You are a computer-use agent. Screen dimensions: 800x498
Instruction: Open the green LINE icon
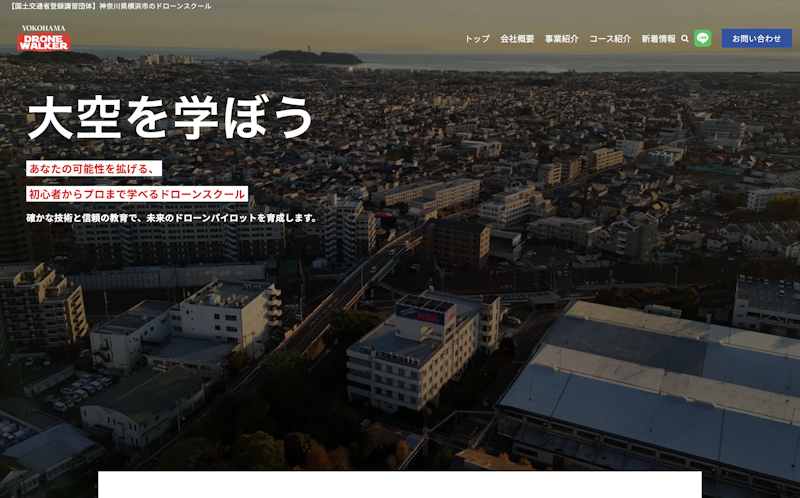click(x=703, y=38)
